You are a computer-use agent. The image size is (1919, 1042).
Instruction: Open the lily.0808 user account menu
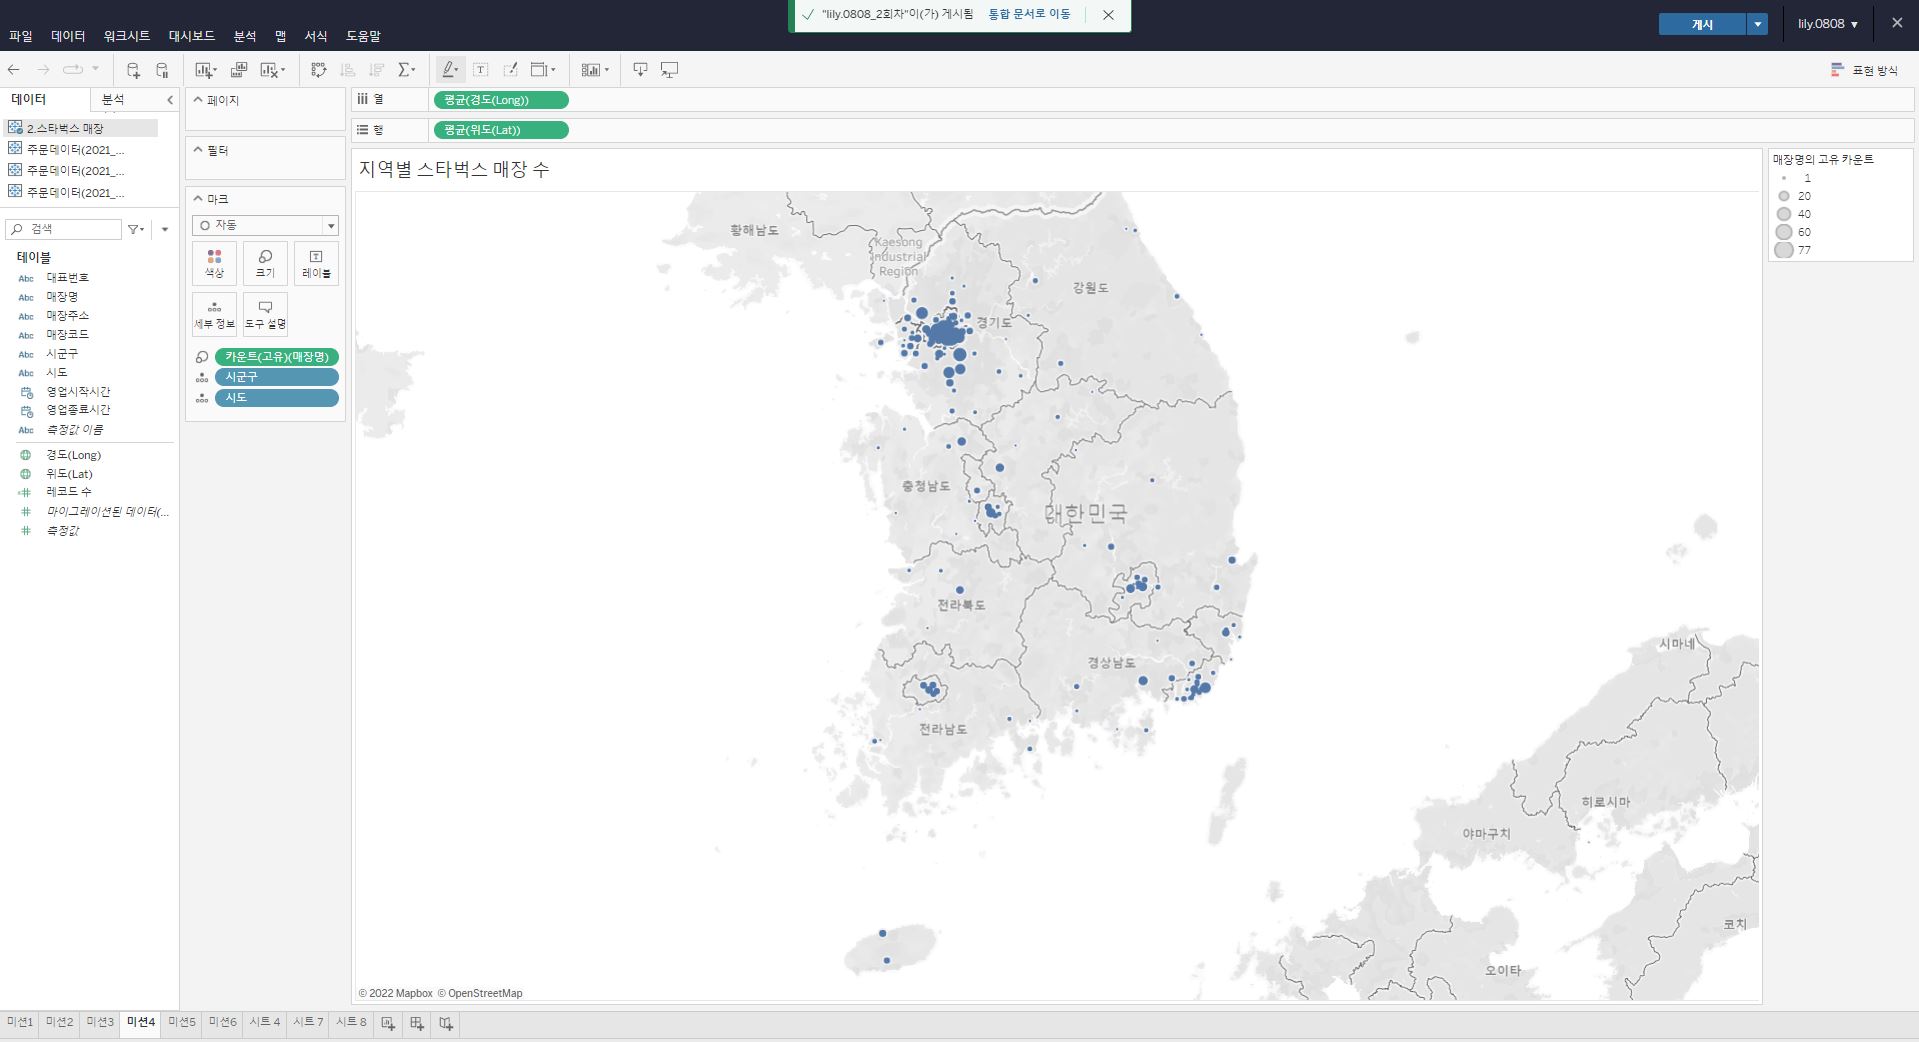[1828, 24]
